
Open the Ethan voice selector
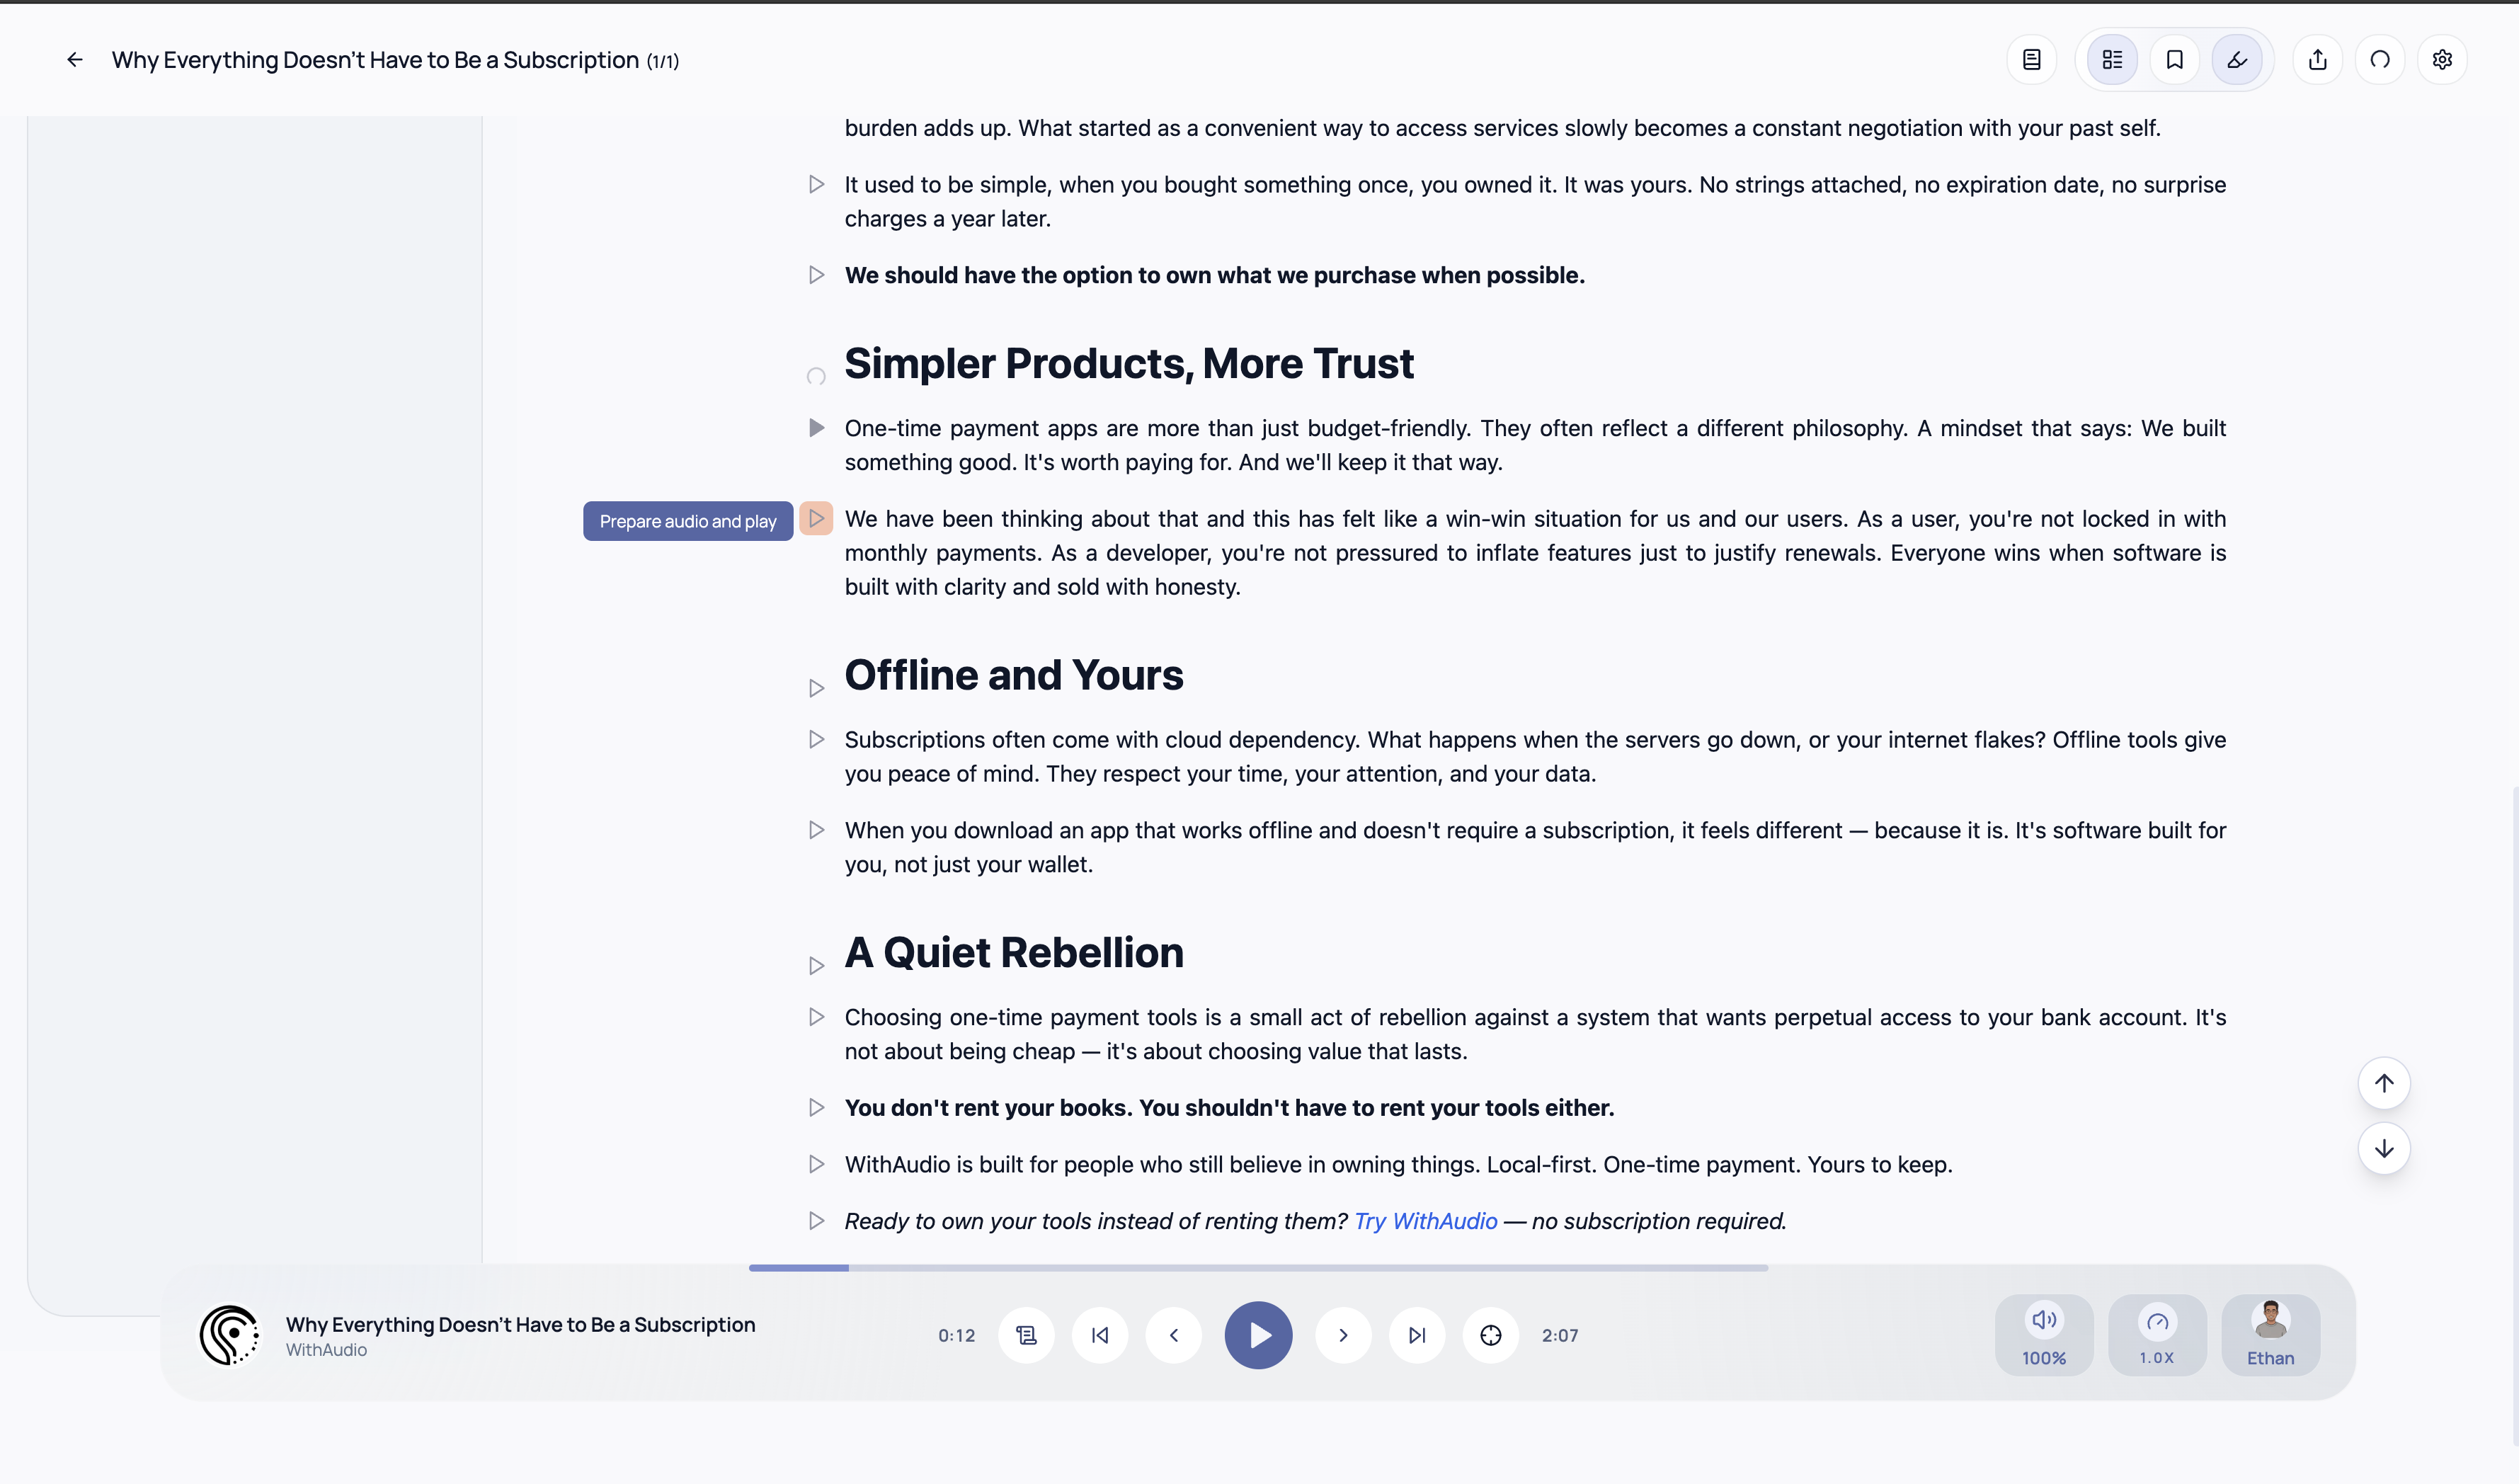click(2270, 1335)
